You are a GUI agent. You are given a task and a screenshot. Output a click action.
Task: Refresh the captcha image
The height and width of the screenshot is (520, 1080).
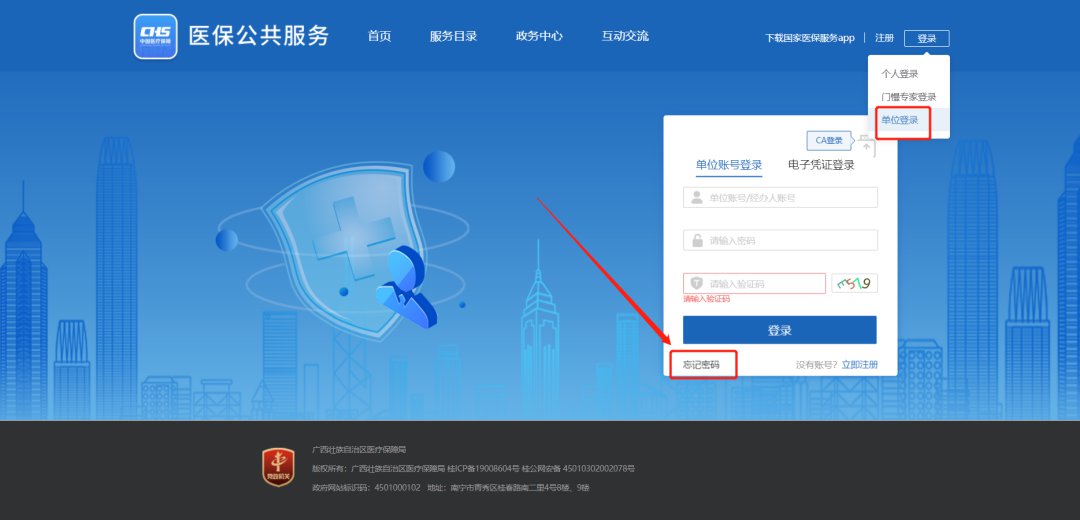[854, 284]
